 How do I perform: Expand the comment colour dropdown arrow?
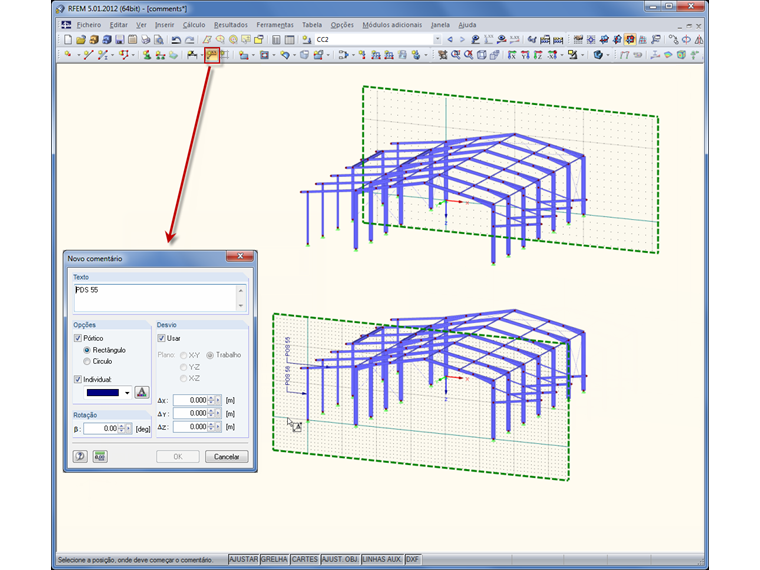[x=127, y=393]
